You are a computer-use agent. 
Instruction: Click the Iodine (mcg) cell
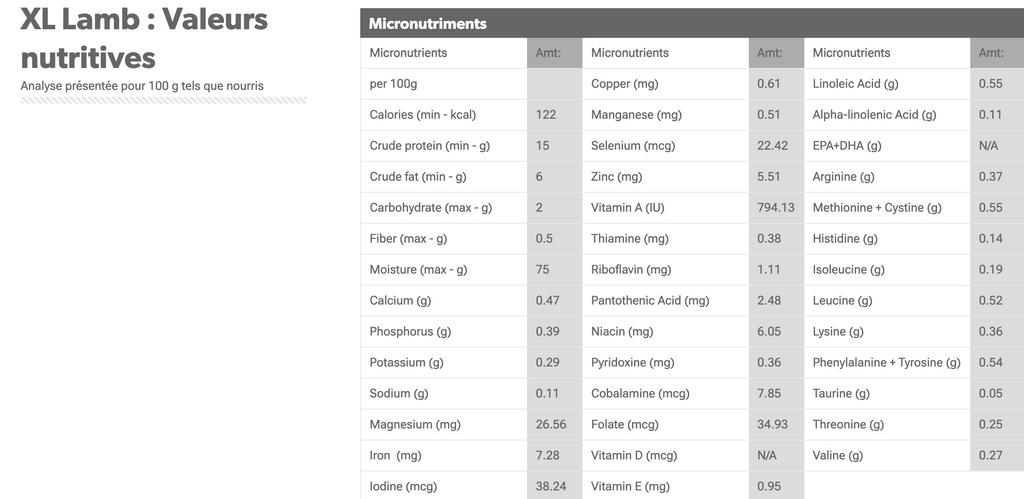pyautogui.click(x=443, y=486)
